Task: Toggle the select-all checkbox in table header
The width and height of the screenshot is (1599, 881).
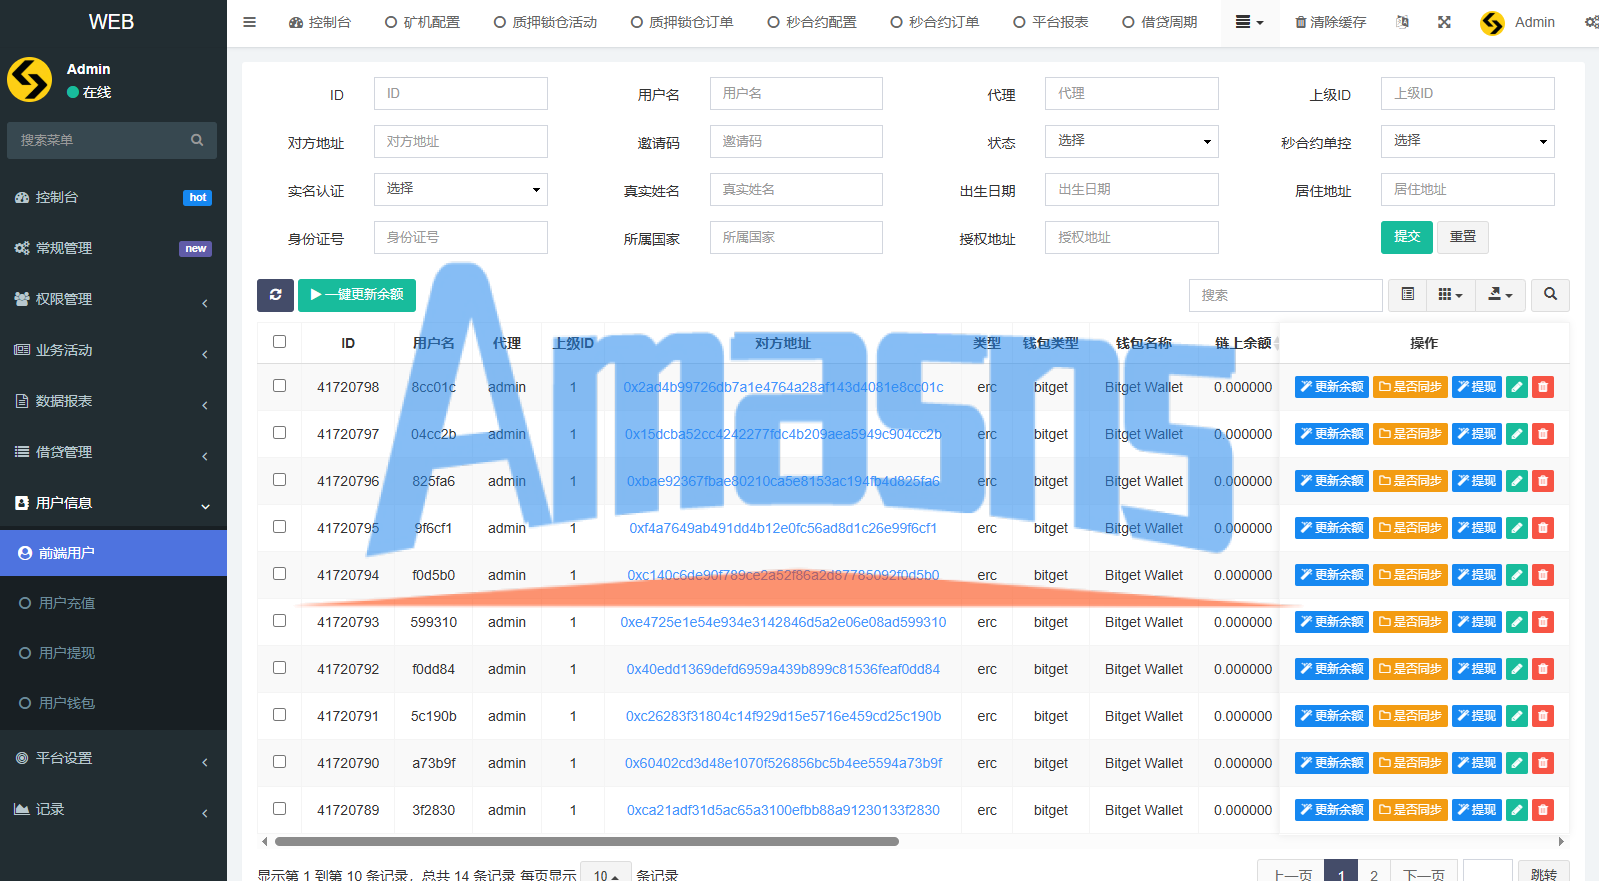Action: (x=279, y=342)
